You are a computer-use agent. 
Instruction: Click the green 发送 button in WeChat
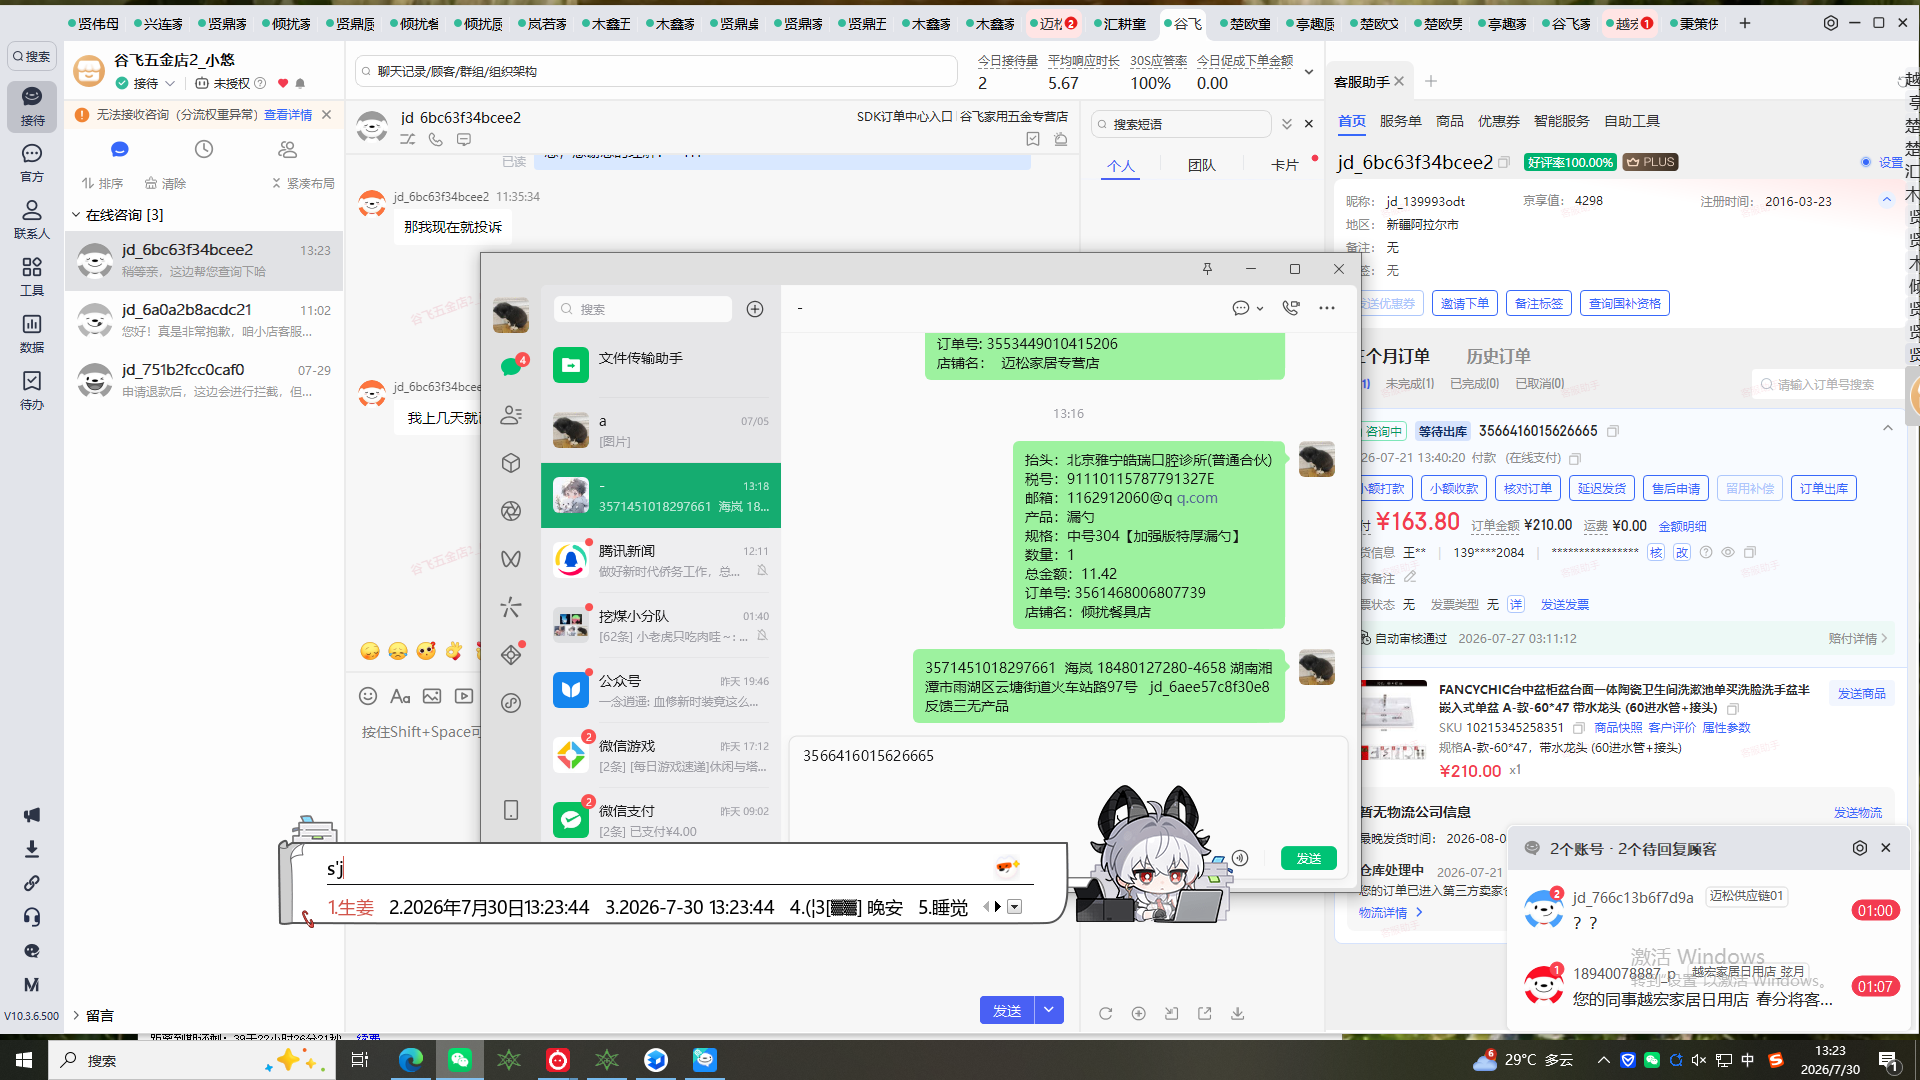pos(1309,858)
